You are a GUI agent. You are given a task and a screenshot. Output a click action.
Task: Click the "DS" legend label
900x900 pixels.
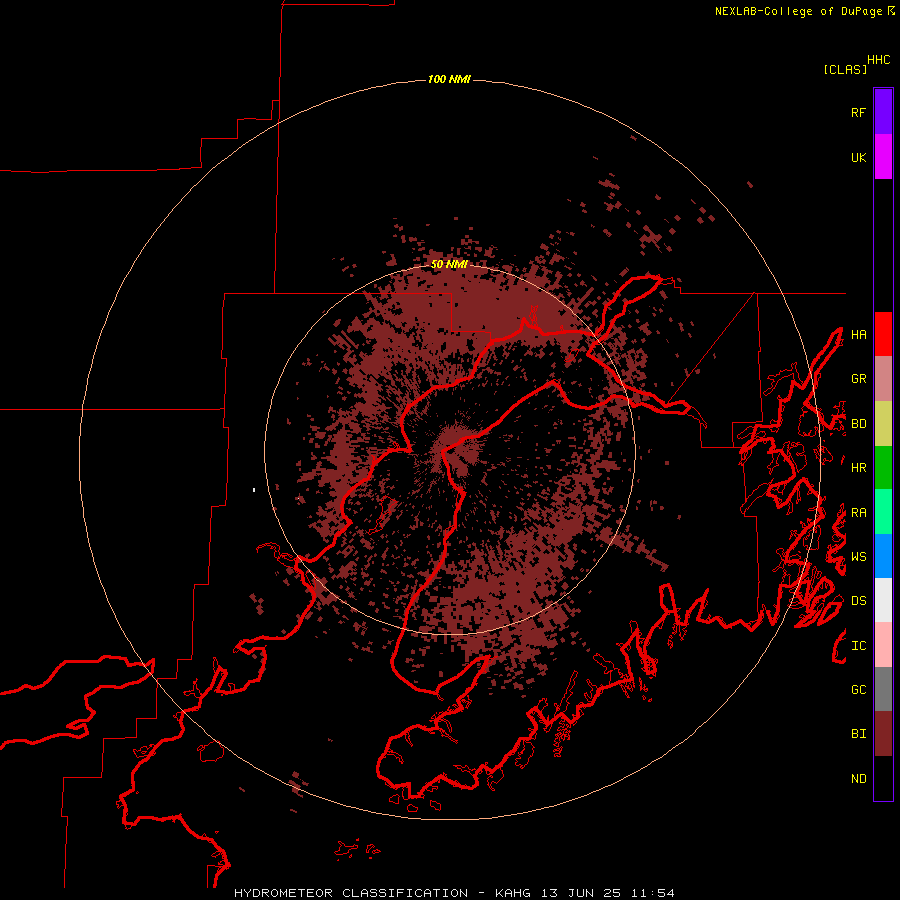tap(858, 601)
